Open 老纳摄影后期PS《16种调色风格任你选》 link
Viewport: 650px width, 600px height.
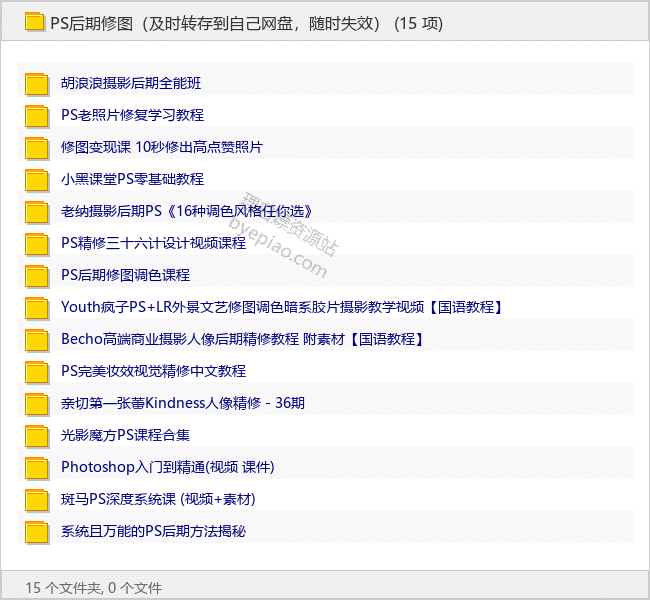point(187,211)
